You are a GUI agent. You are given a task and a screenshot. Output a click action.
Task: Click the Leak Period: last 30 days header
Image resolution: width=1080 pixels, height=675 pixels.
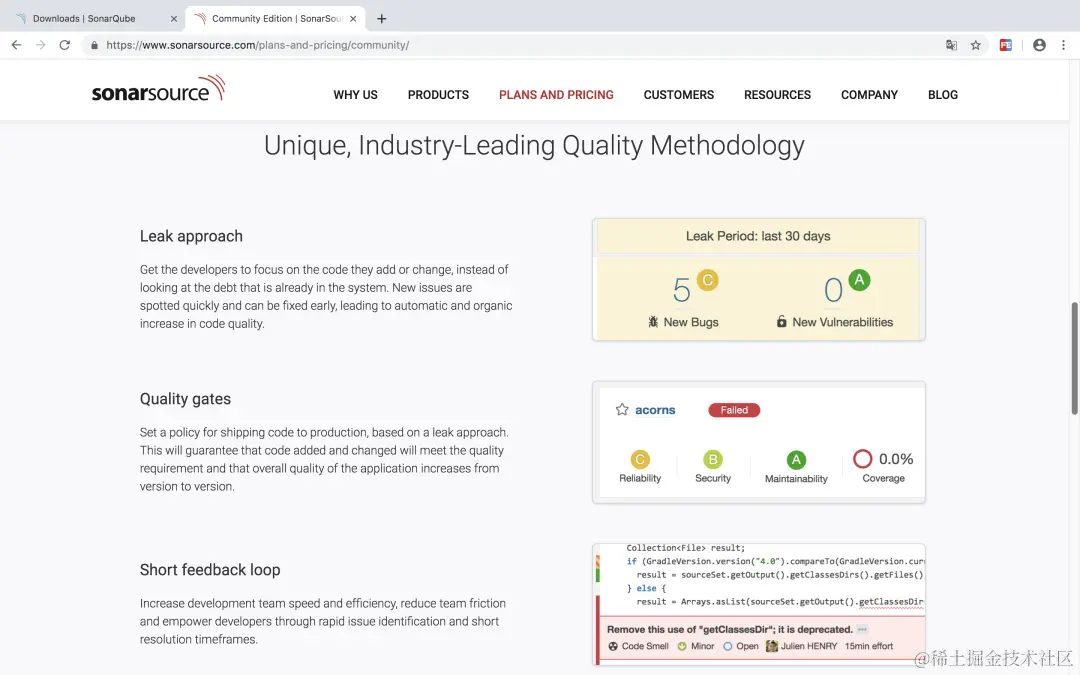758,236
